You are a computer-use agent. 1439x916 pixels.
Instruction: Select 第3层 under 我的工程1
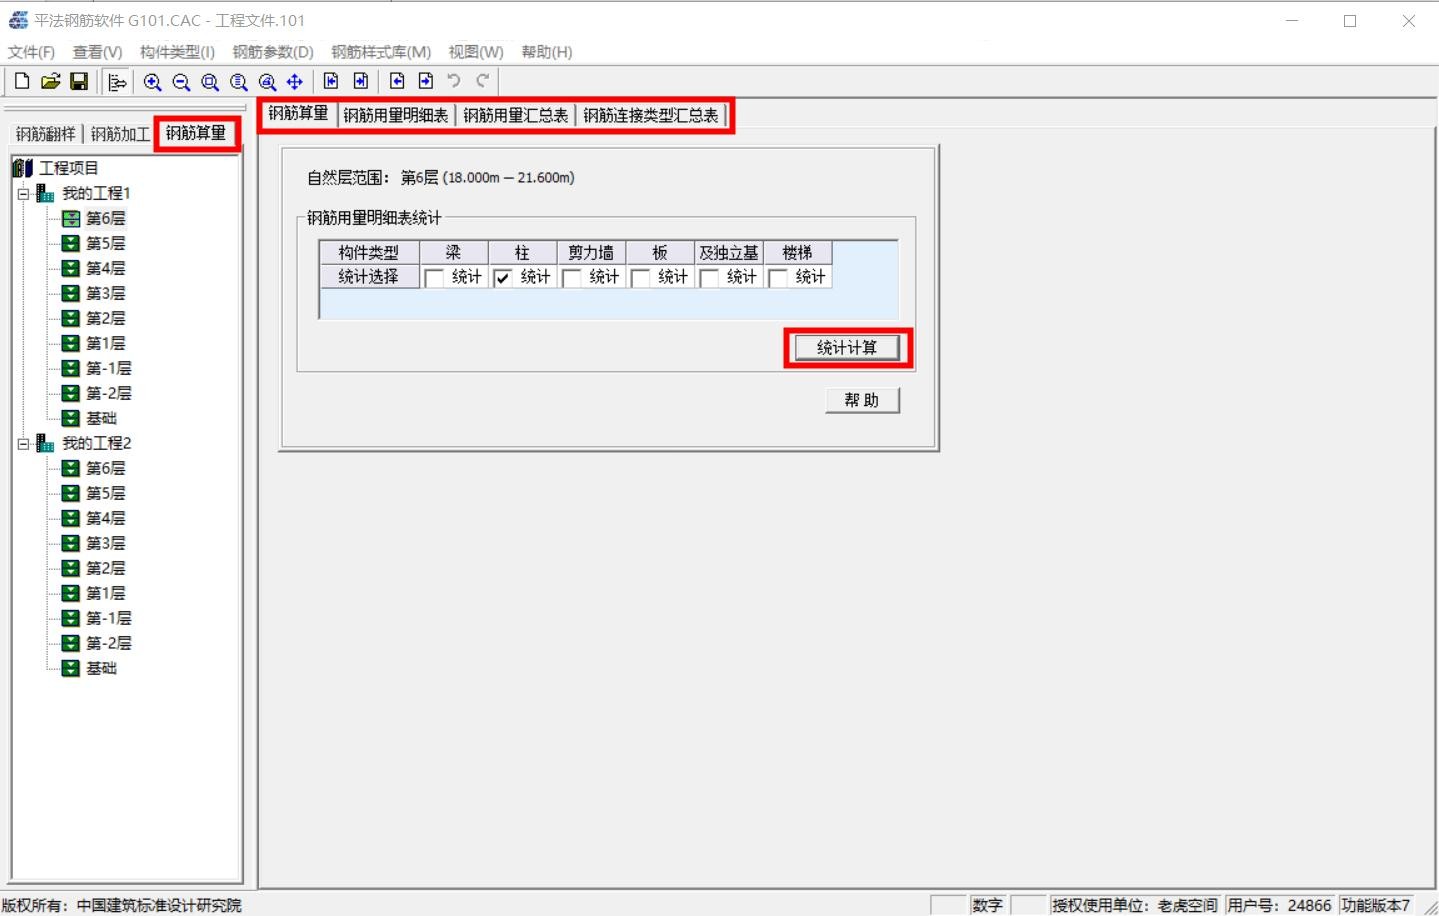point(105,293)
